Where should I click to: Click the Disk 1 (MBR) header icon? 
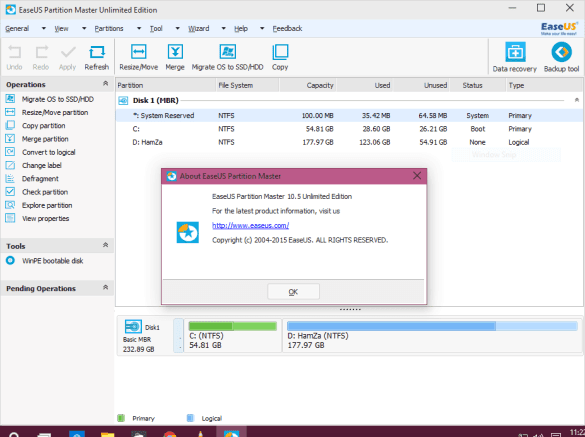pos(123,100)
